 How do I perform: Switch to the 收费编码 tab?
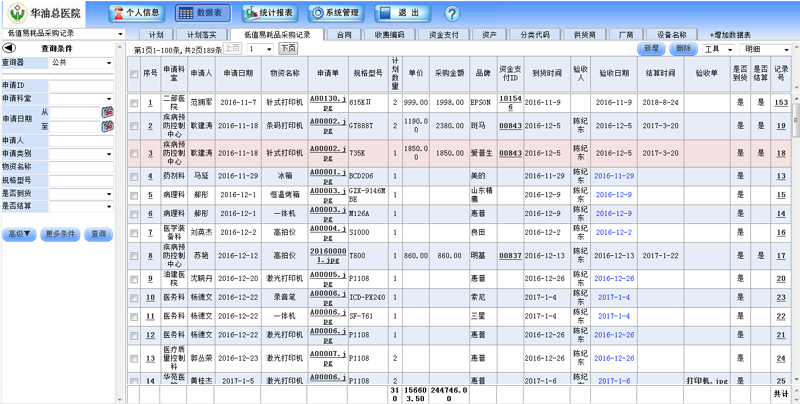point(389,35)
